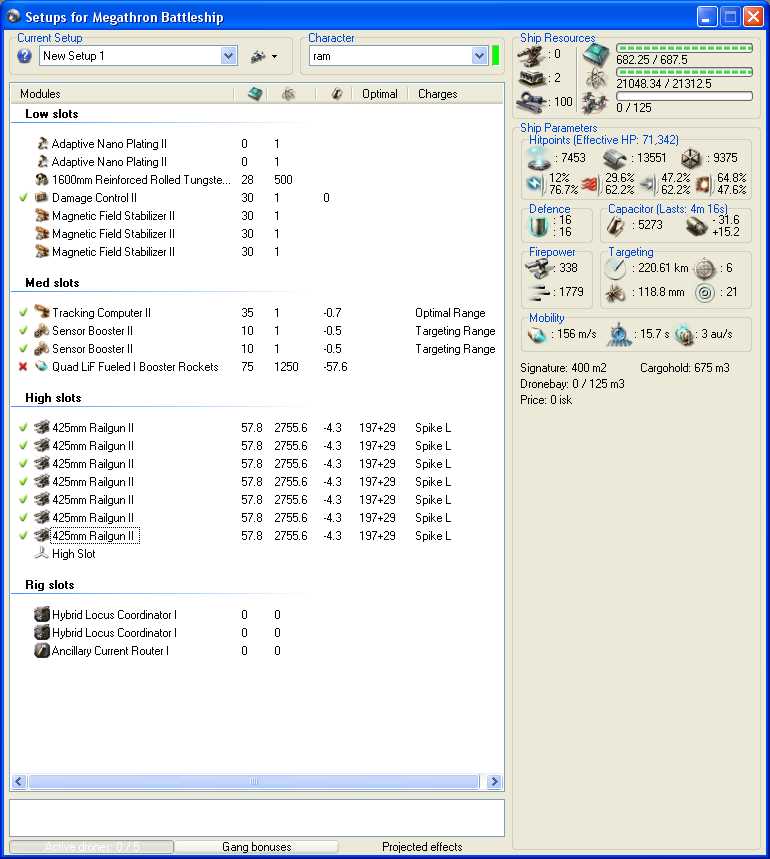Screen dimensions: 770x859
Task: Click the CPU usage bar 682.25 / 687.5
Action: (684, 48)
